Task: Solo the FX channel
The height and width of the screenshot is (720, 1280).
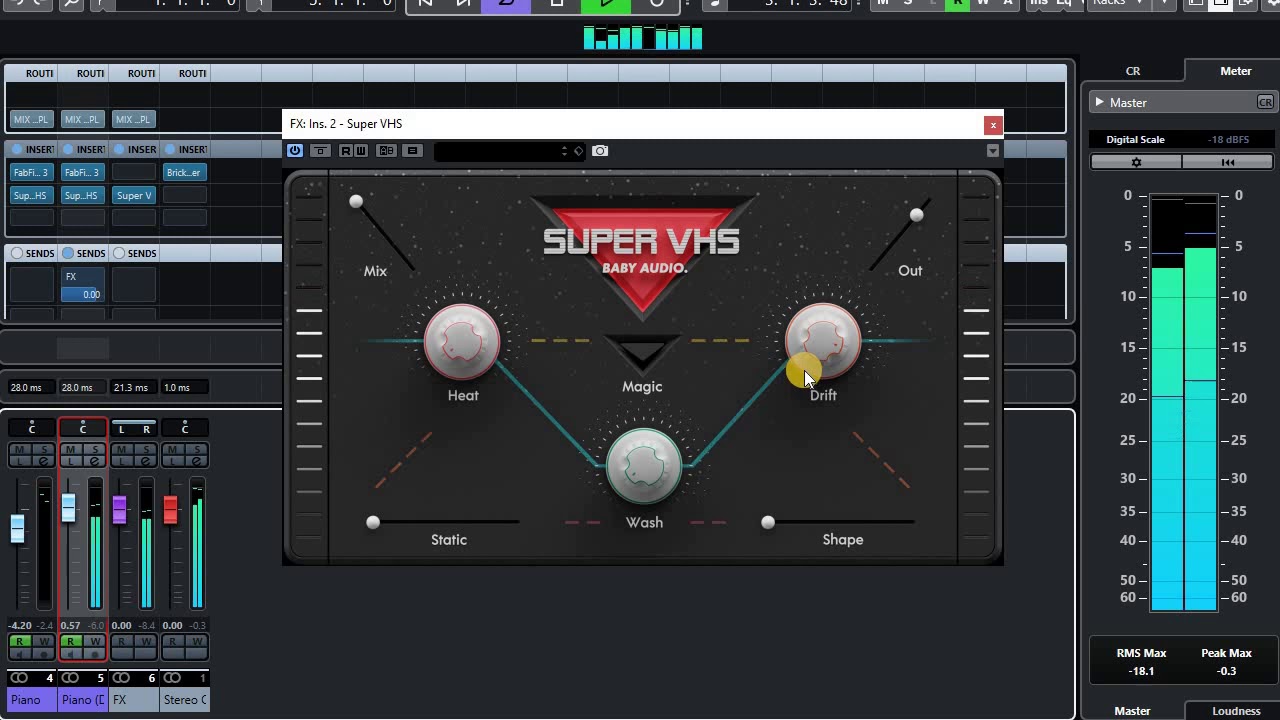Action: pos(145,450)
